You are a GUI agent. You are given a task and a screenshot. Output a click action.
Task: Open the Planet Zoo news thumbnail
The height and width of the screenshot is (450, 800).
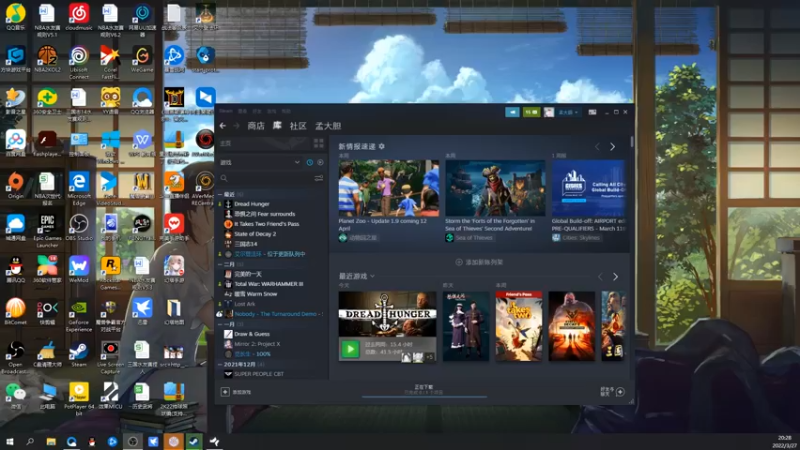coord(389,188)
